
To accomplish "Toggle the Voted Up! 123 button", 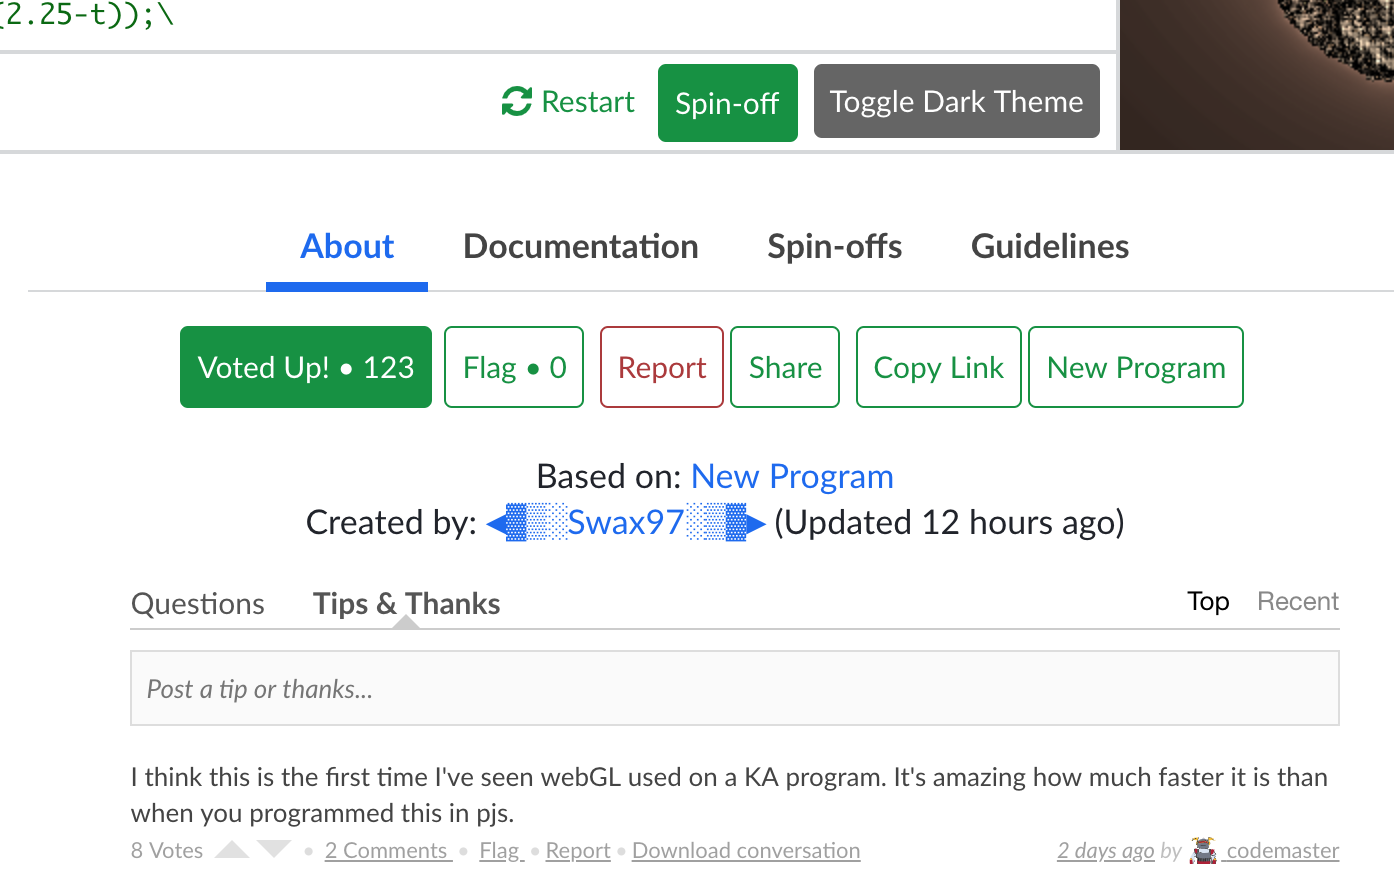I will (x=306, y=367).
